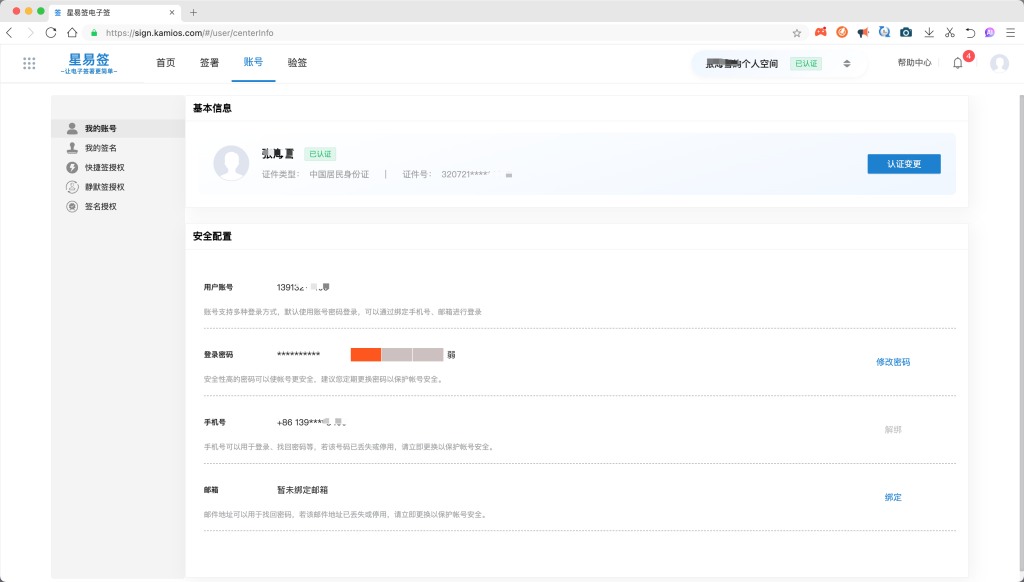Switch to the 签署 tab

pos(210,63)
